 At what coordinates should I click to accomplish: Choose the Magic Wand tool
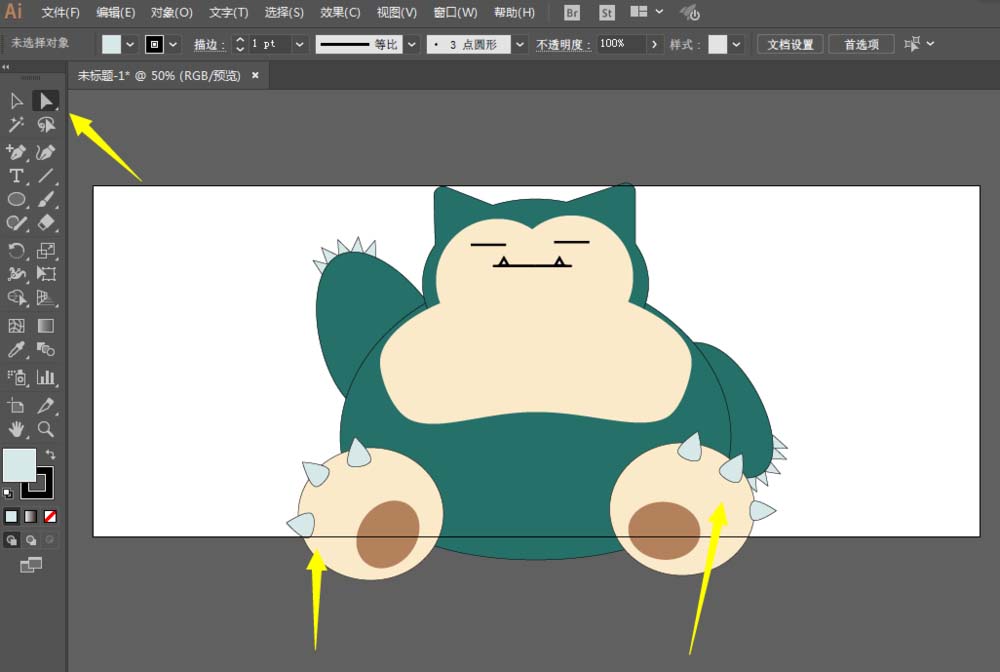click(17, 124)
